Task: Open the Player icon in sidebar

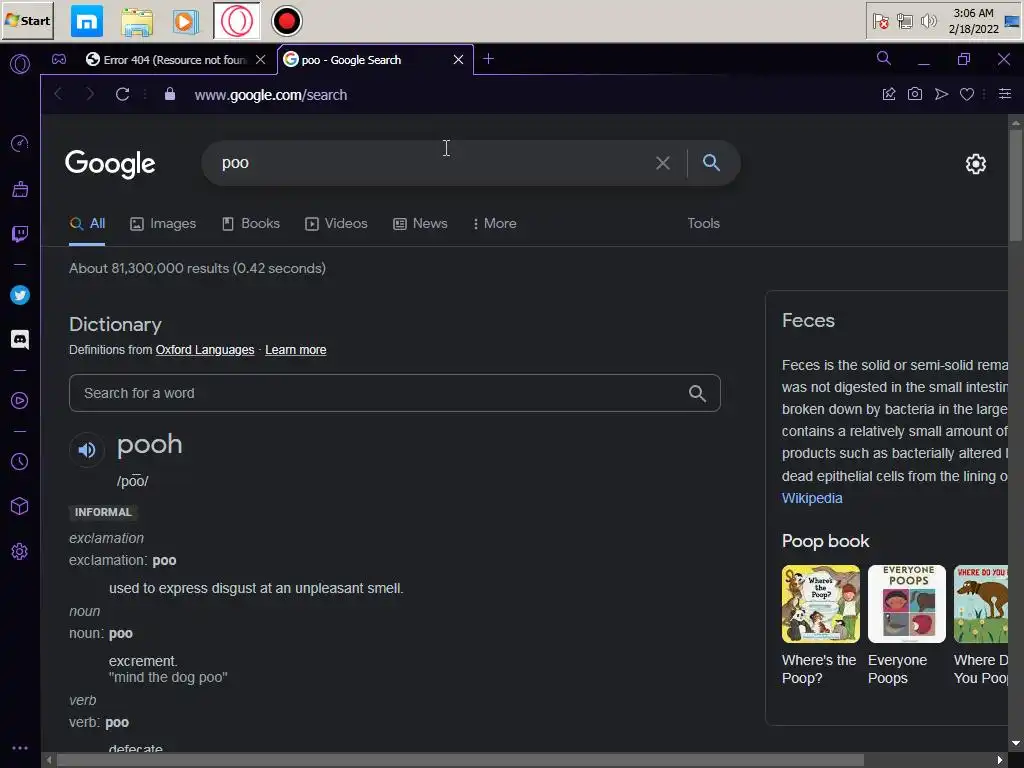Action: [x=20, y=400]
